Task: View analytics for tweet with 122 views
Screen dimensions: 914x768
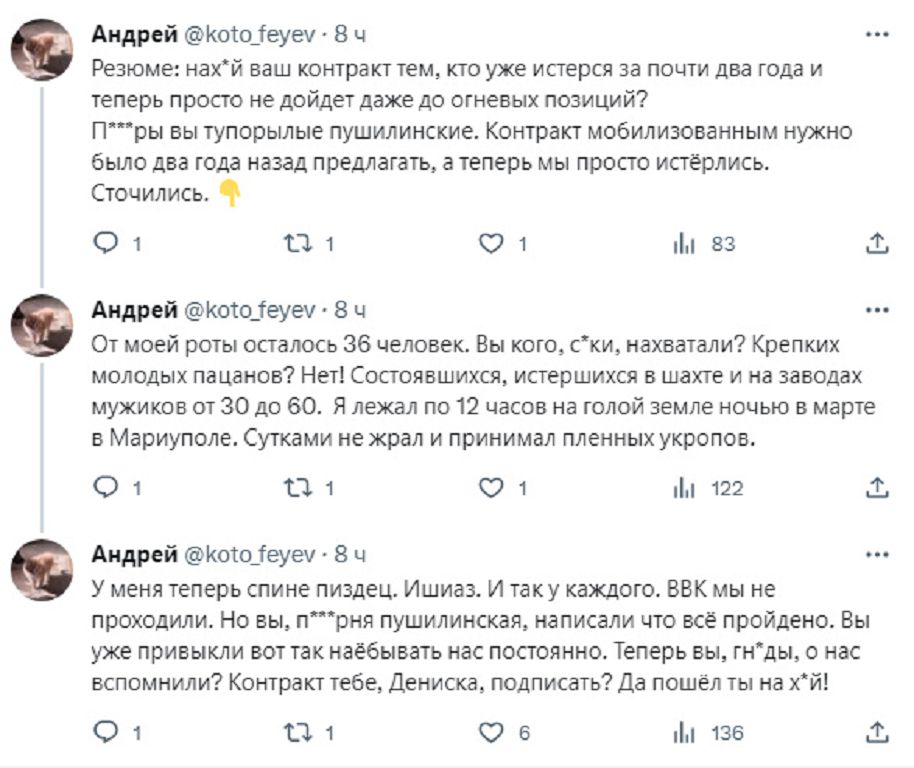Action: tap(683, 488)
